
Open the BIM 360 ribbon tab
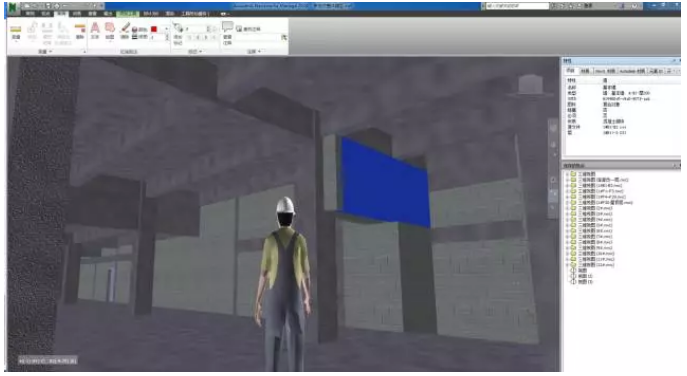tap(150, 14)
